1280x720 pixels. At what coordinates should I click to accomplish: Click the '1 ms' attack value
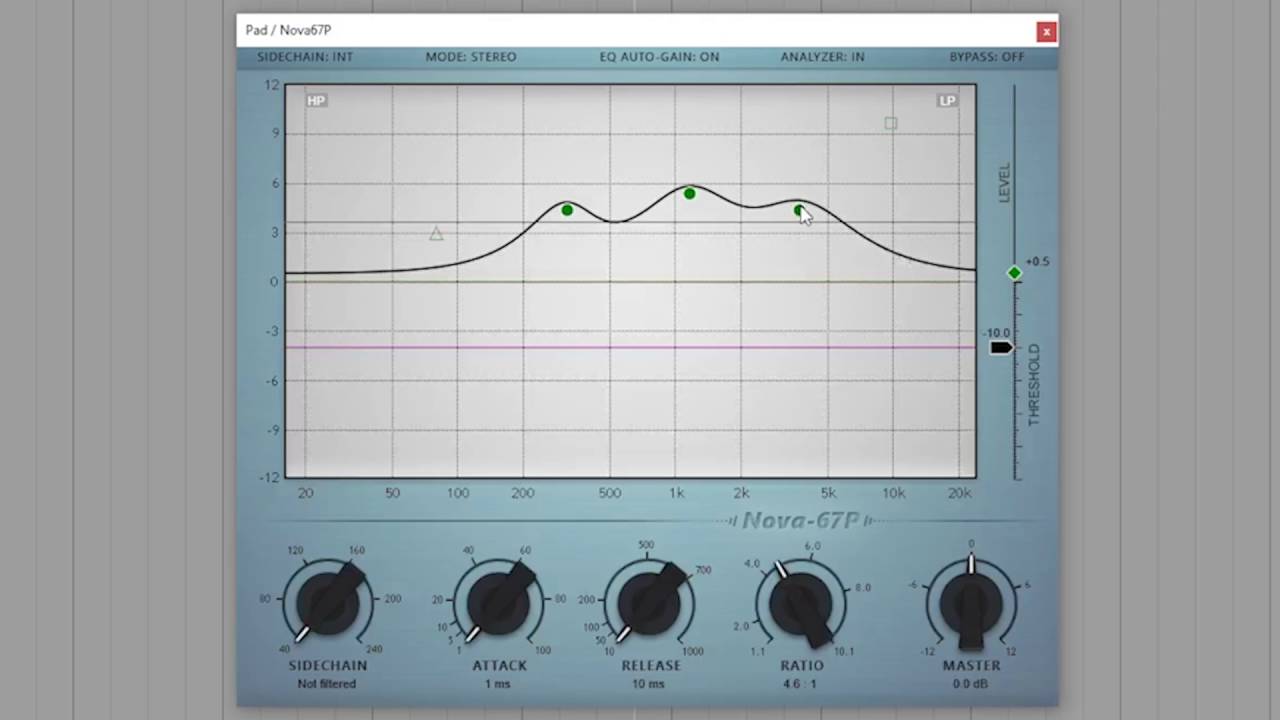[498, 684]
